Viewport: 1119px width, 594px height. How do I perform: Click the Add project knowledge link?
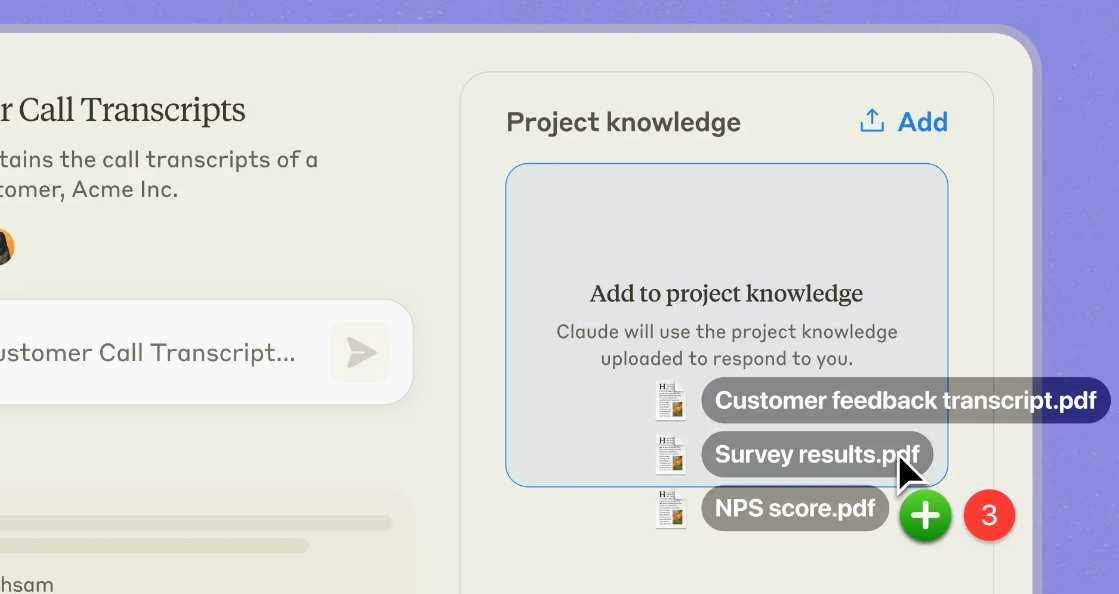922,122
